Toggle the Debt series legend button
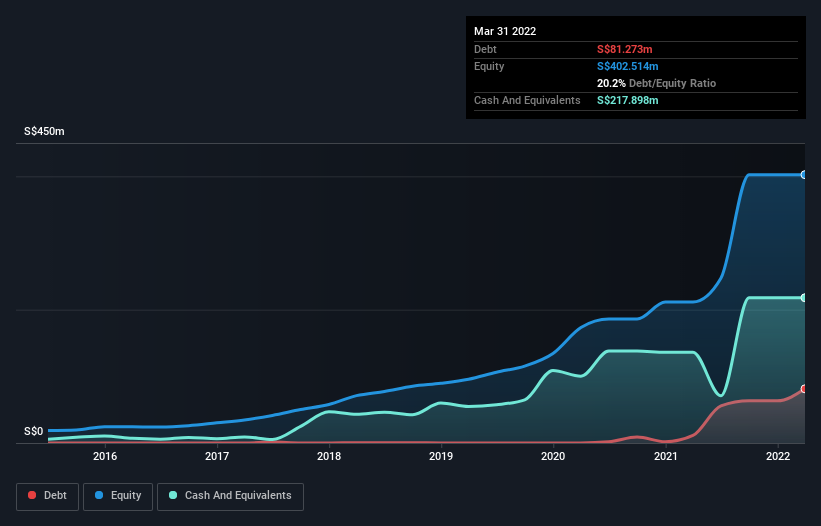This screenshot has width=821, height=526. click(48, 496)
